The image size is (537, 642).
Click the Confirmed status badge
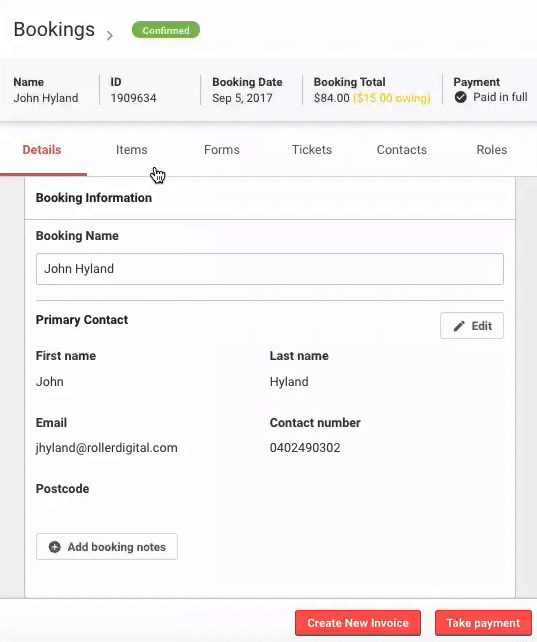pyautogui.click(x=166, y=30)
